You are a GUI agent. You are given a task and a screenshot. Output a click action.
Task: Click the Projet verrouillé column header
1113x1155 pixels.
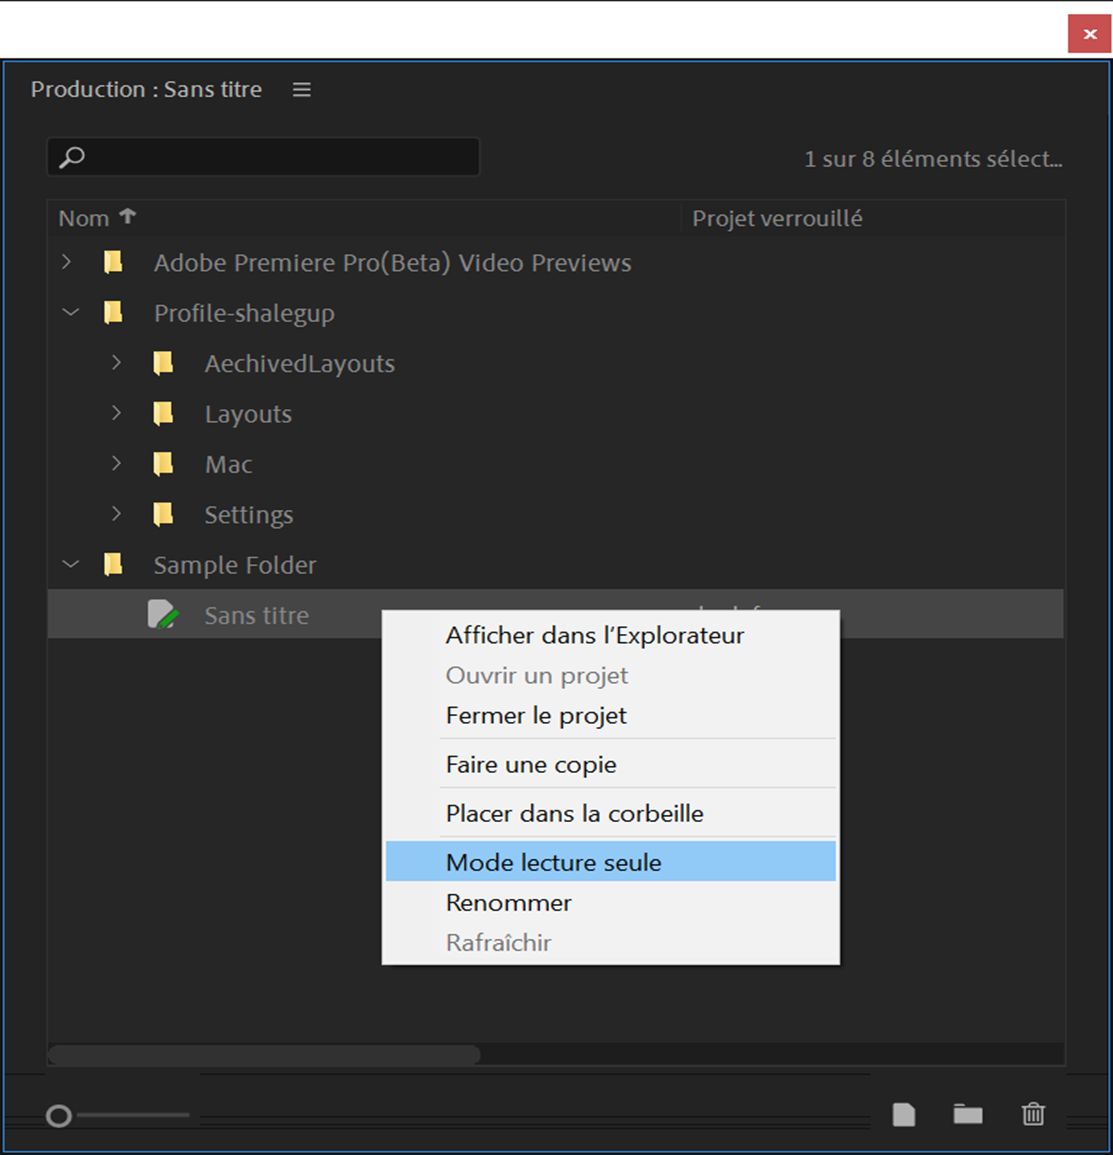pos(779,217)
